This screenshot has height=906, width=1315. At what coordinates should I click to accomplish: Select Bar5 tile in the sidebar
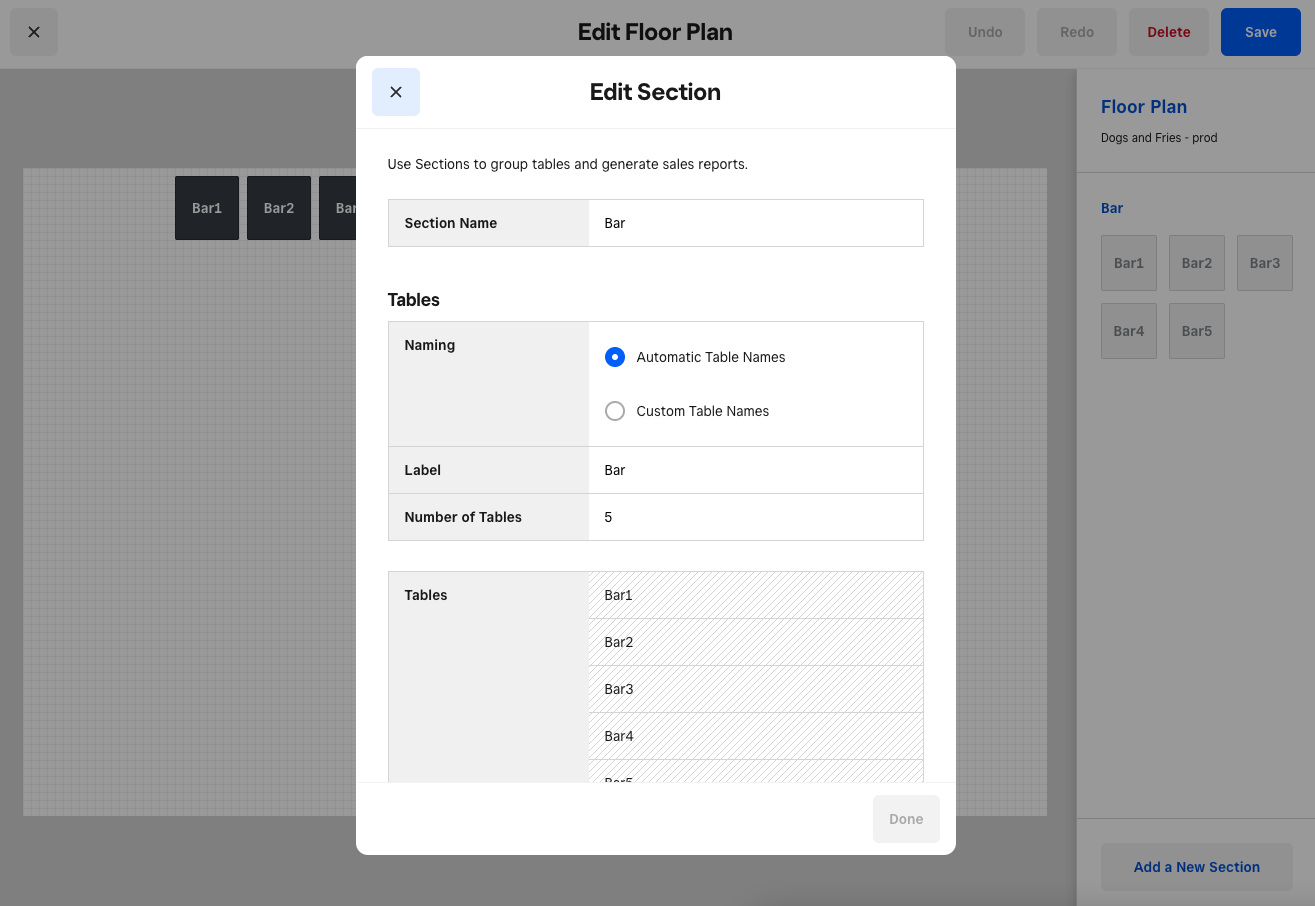tap(1197, 331)
